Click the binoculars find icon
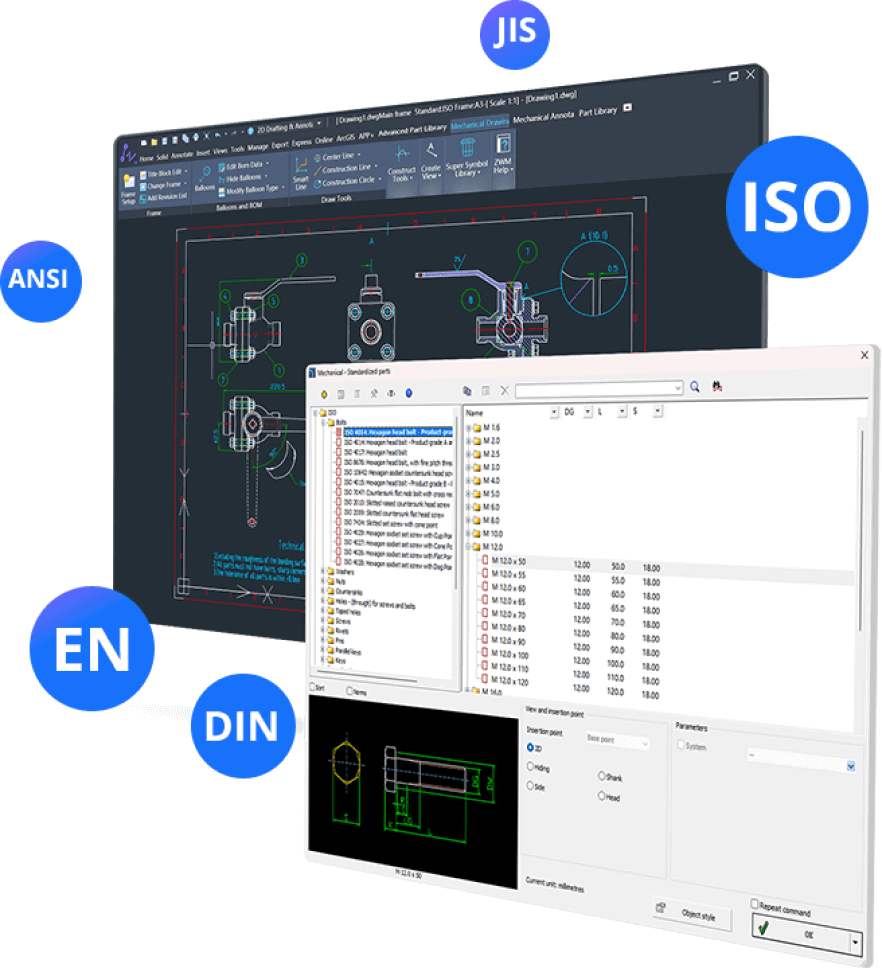 (717, 387)
